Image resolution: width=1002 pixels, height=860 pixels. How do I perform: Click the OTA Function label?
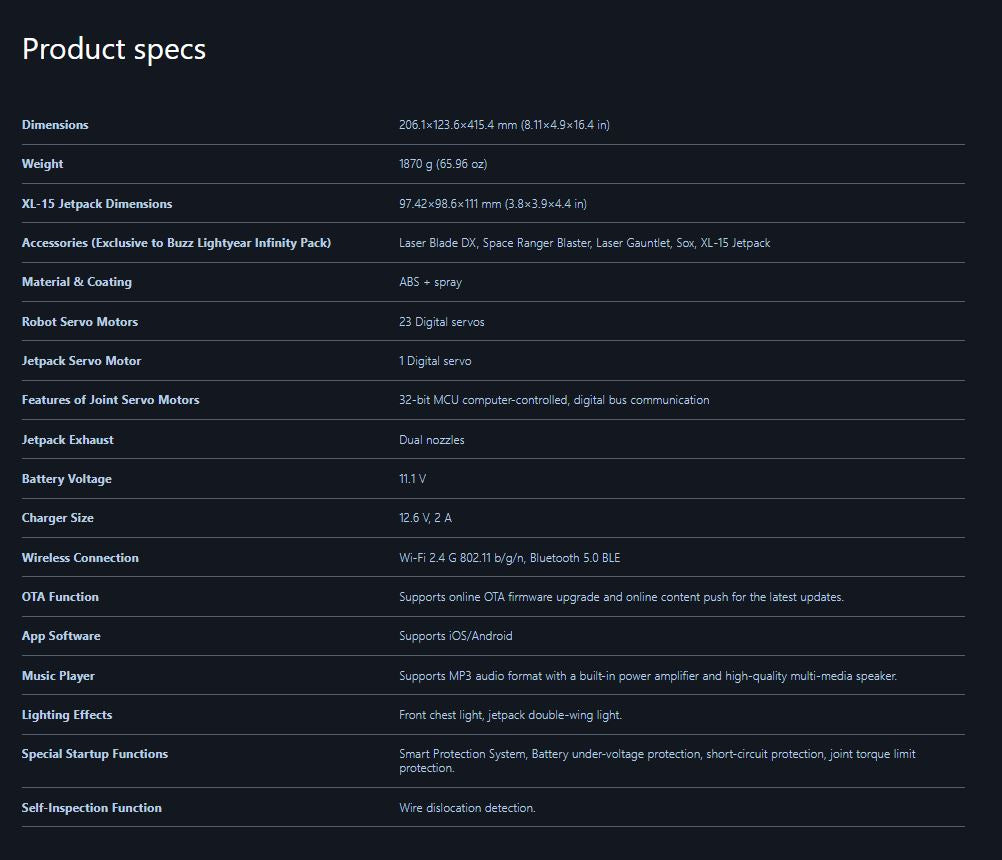[x=60, y=597]
